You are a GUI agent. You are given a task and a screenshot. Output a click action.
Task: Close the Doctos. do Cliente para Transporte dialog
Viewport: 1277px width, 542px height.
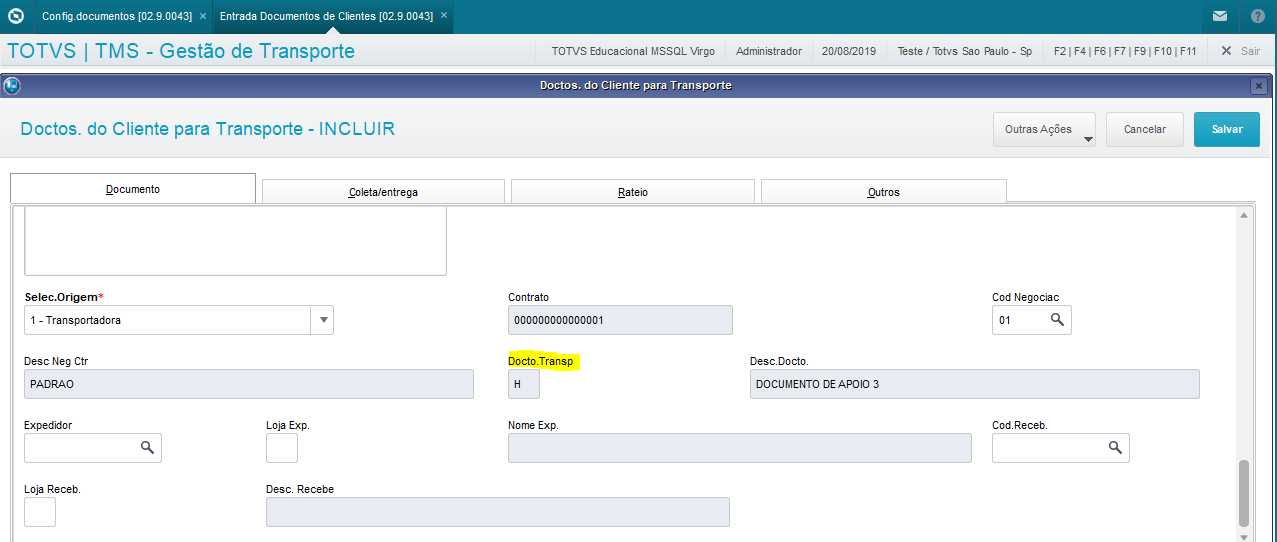pos(1259,86)
